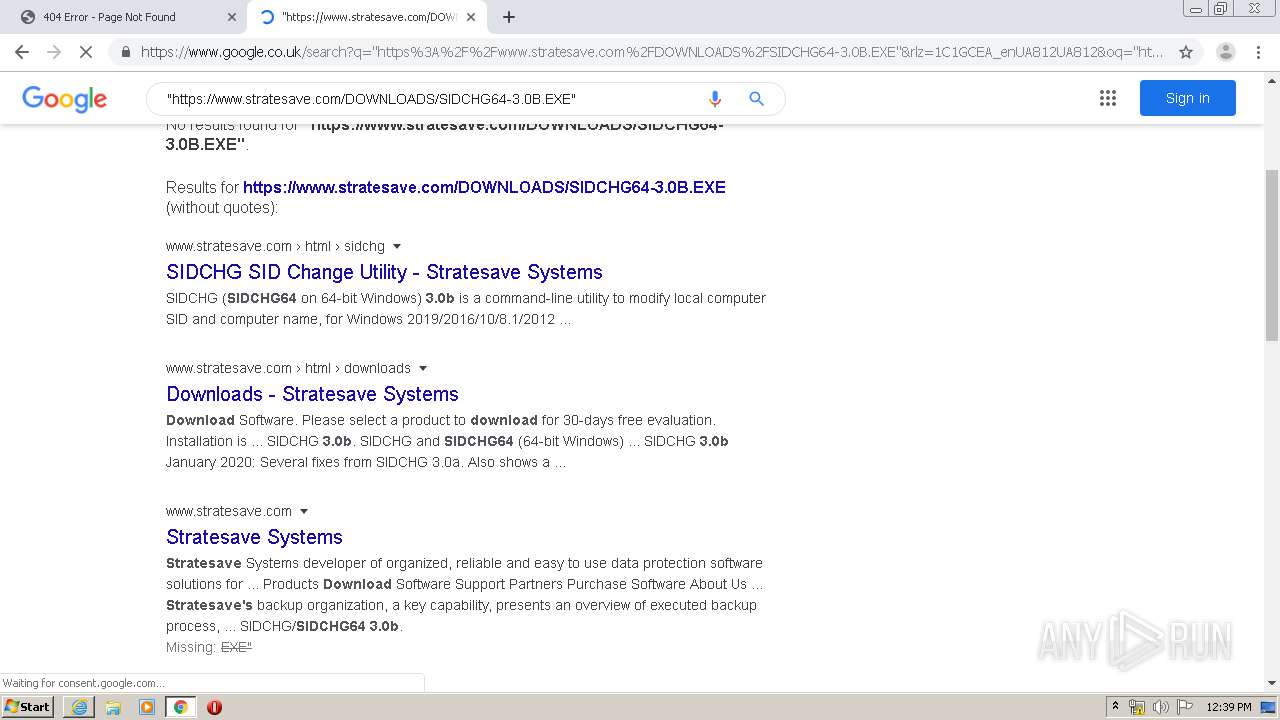Click the Google logo
This screenshot has height=720, width=1280.
click(x=65, y=99)
